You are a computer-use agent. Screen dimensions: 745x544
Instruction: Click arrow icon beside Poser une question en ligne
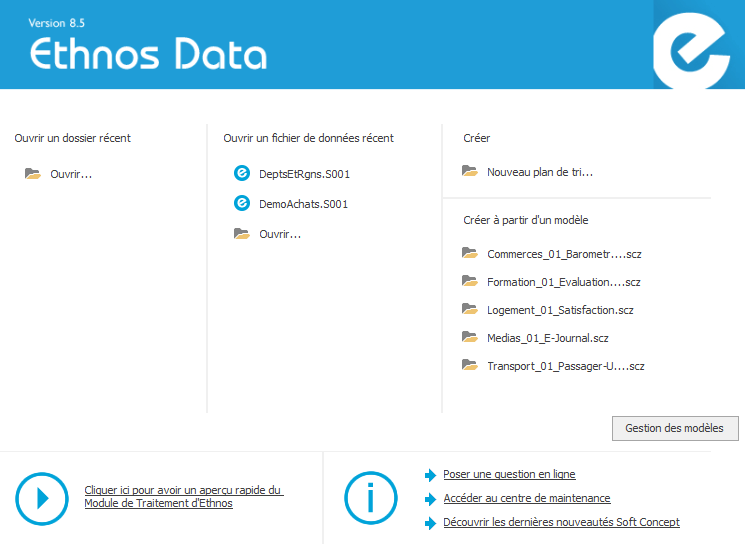430,475
